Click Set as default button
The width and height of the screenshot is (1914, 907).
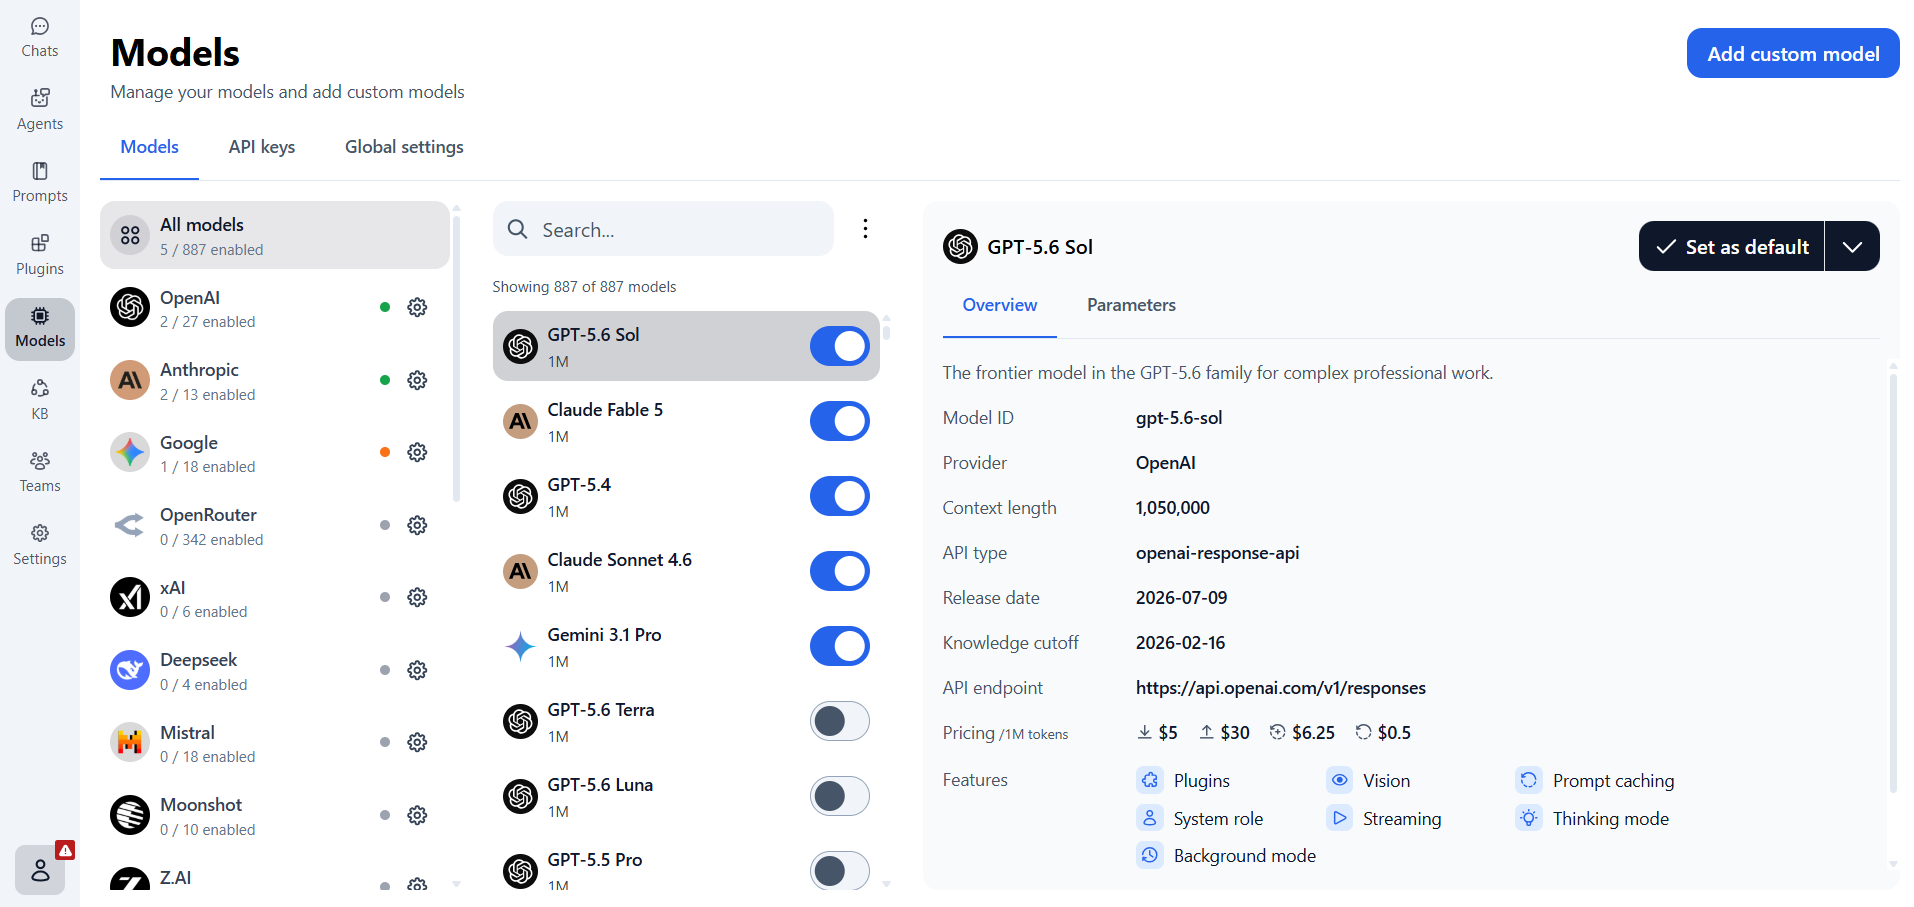(x=1732, y=246)
